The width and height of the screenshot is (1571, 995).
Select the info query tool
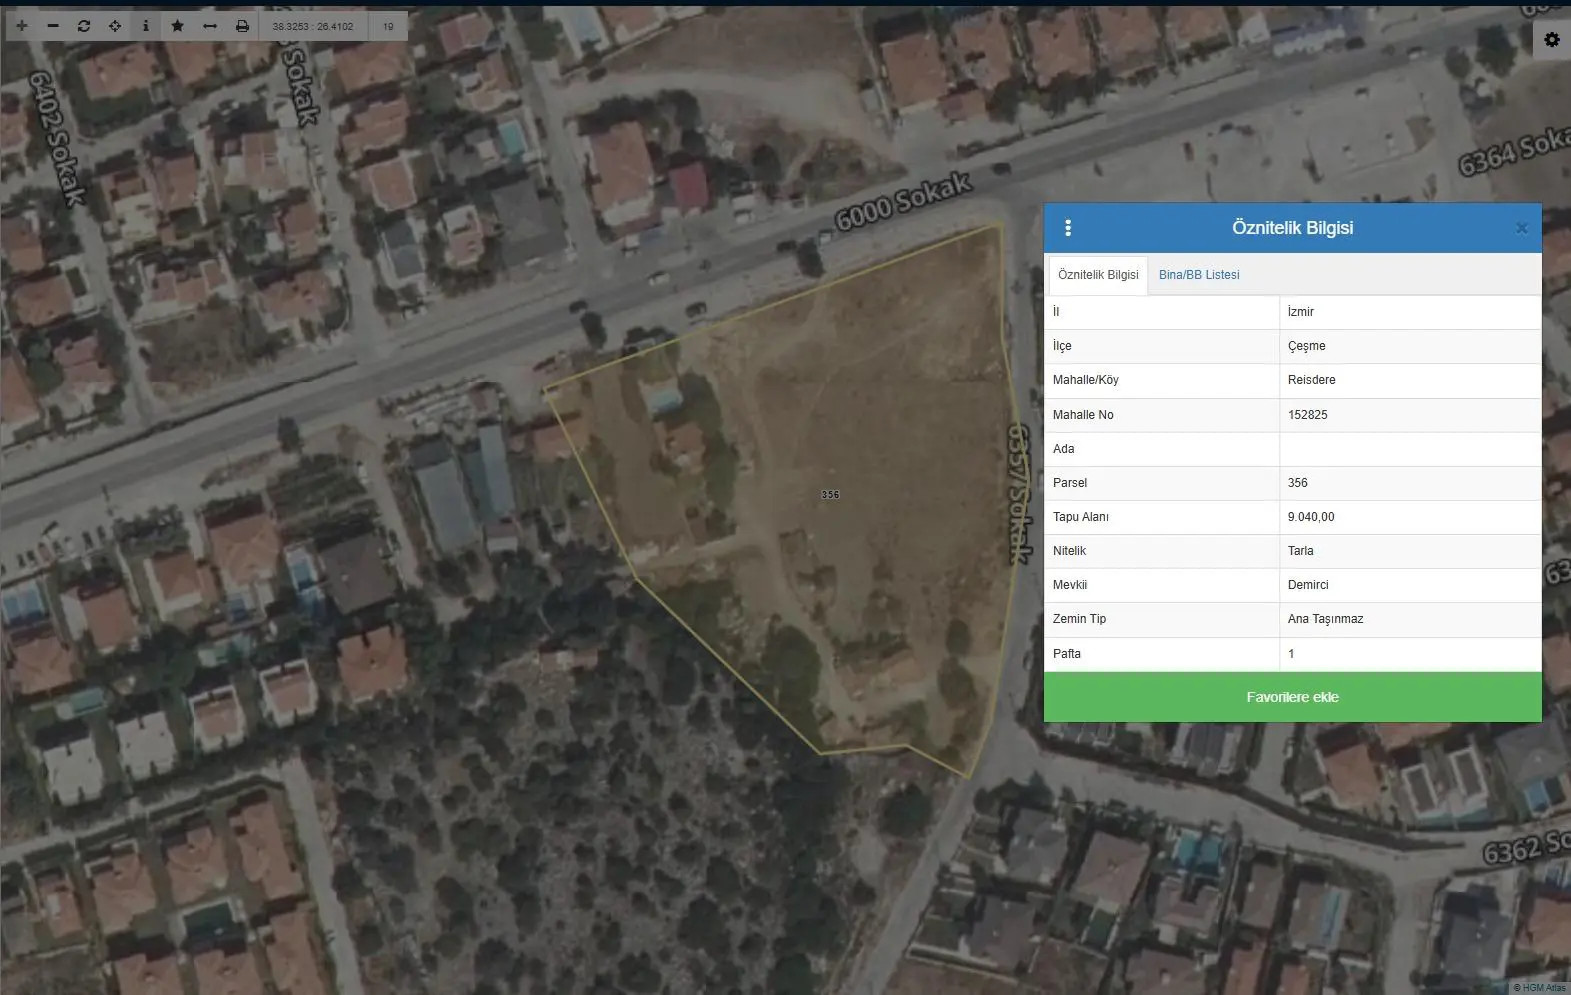tap(146, 26)
